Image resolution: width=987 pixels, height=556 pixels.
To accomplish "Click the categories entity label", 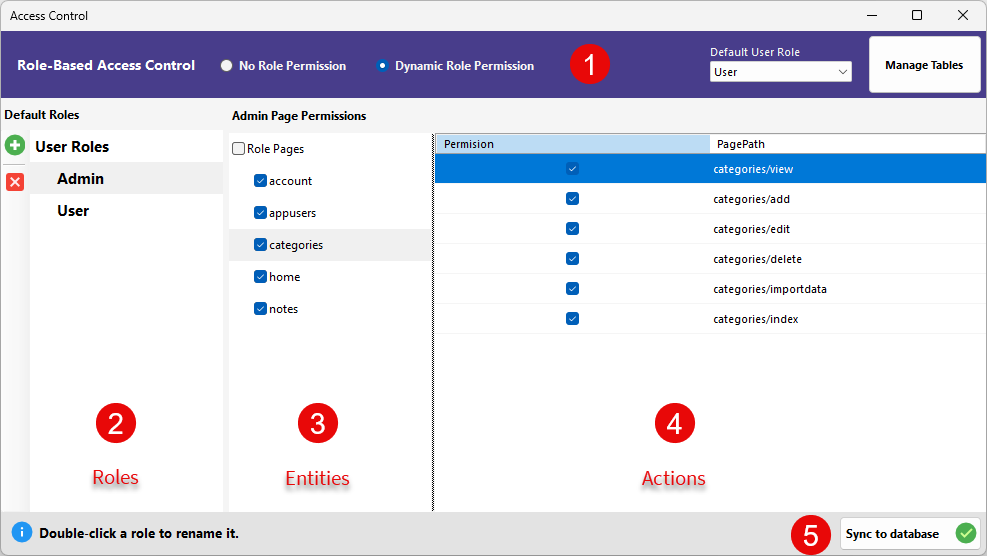I will 296,246.
